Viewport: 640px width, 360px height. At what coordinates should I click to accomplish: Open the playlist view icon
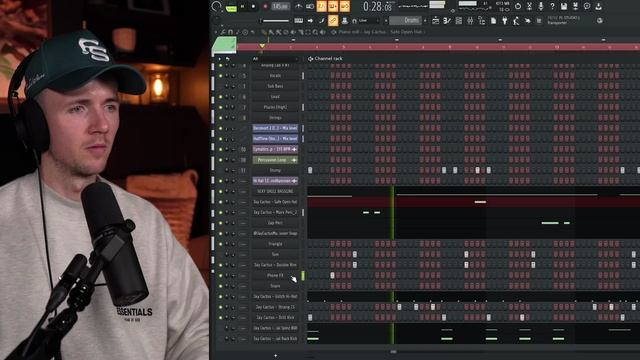tap(436, 20)
